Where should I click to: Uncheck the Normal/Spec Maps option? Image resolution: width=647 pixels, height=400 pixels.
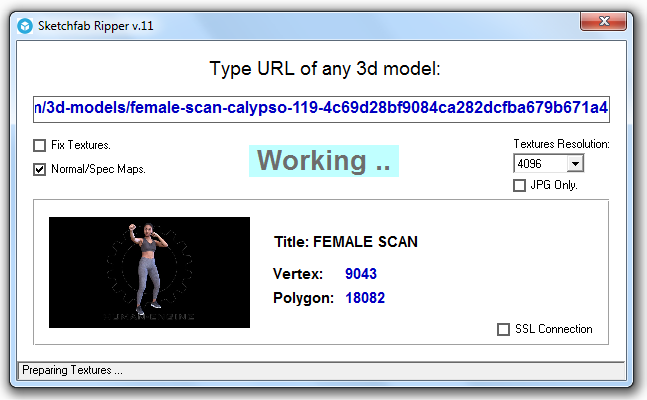click(40, 169)
